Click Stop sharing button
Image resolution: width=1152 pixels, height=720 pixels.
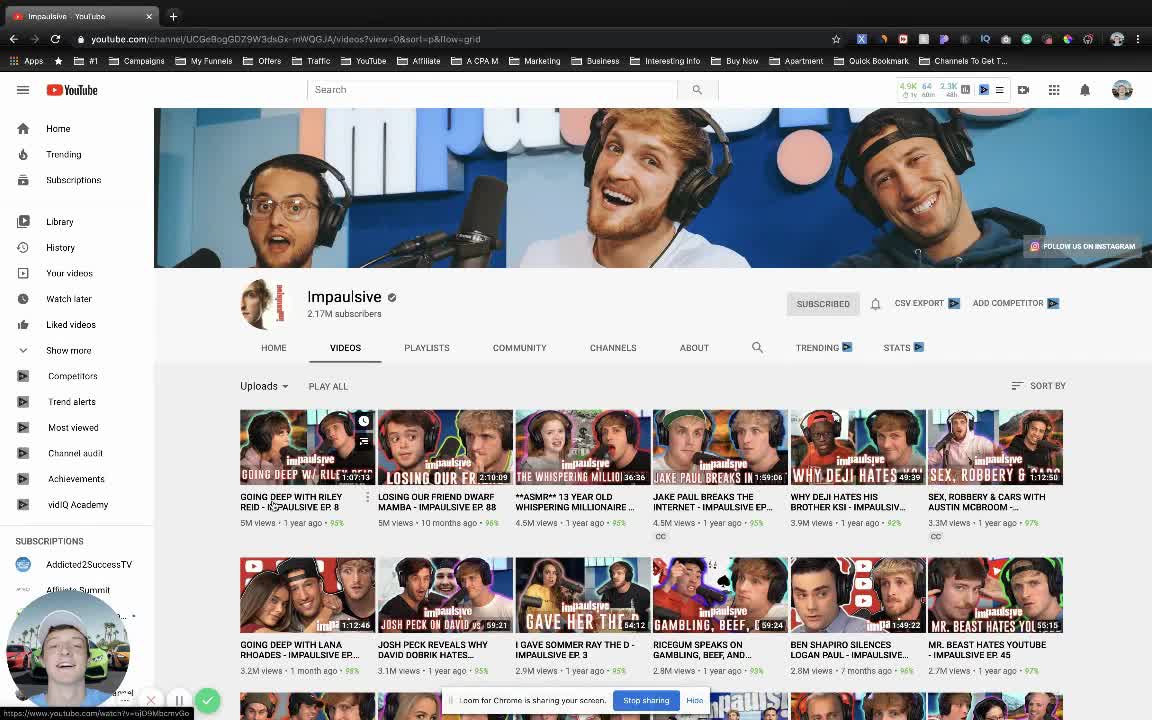[646, 700]
